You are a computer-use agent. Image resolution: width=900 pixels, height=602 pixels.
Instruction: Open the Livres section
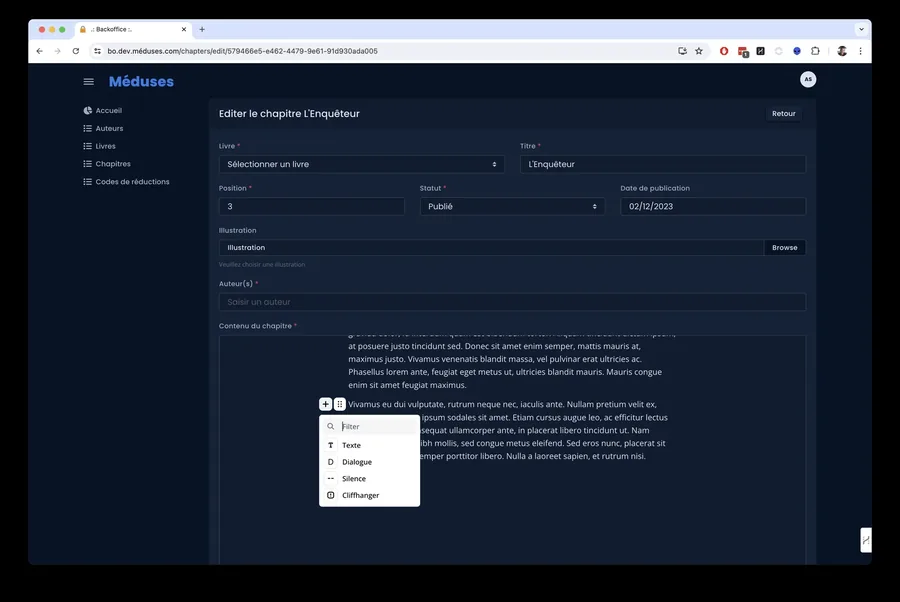(99, 146)
